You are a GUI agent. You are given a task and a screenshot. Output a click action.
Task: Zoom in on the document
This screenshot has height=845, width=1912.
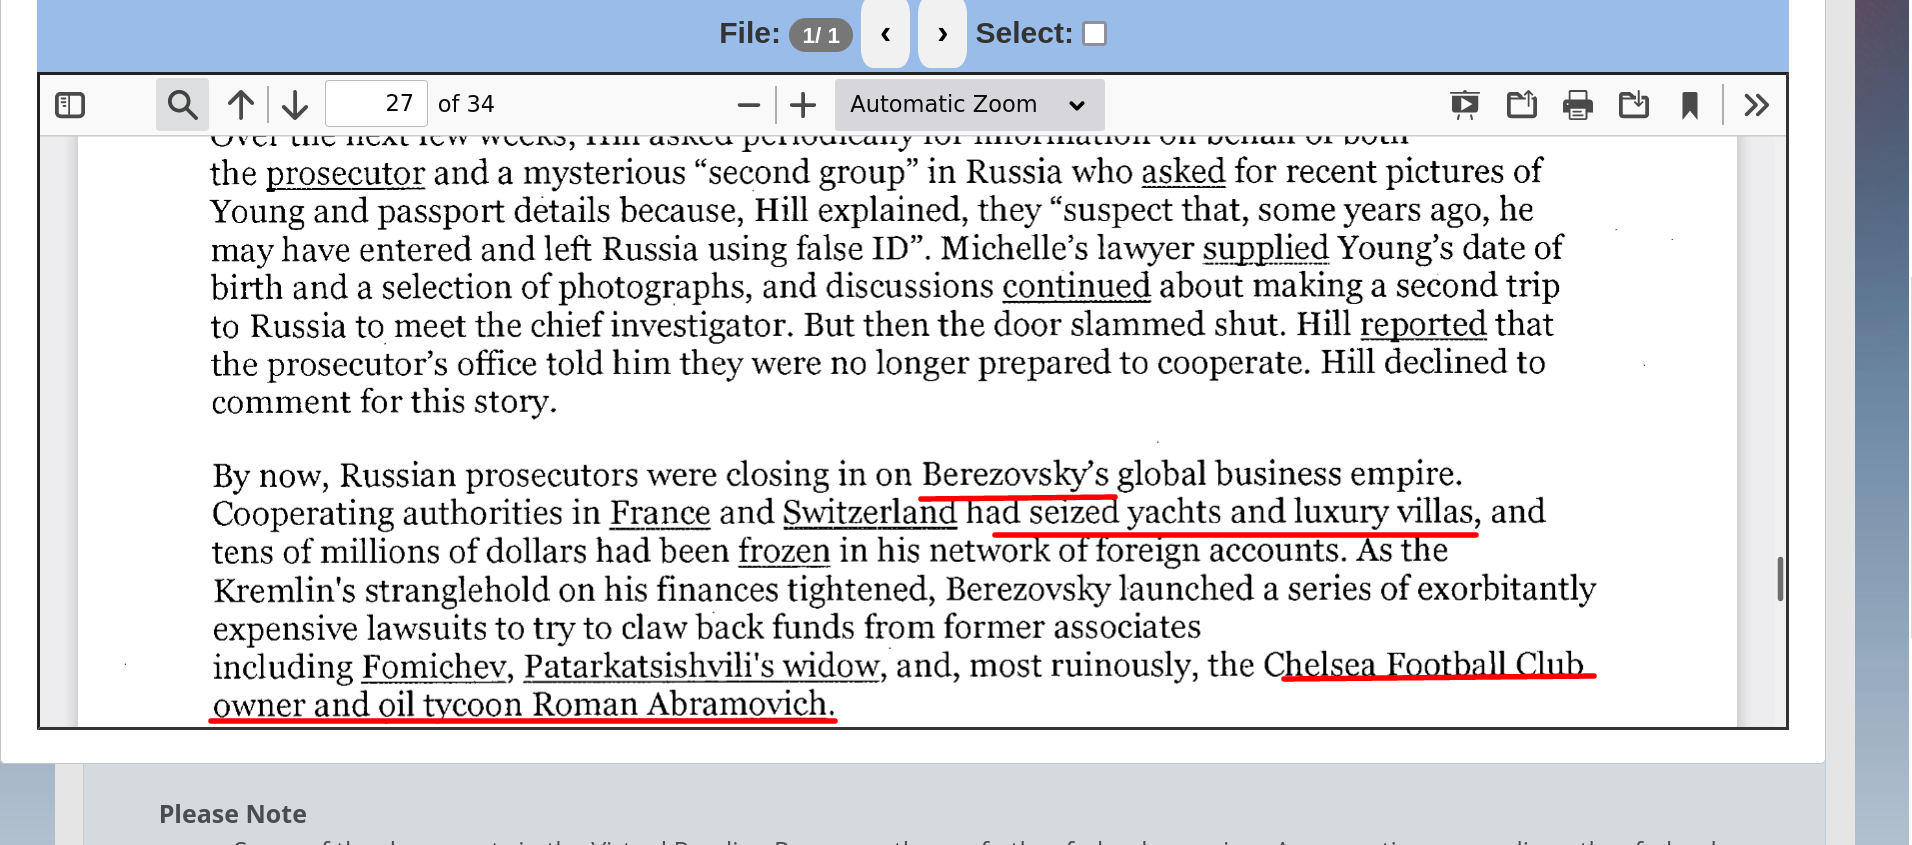coord(803,104)
